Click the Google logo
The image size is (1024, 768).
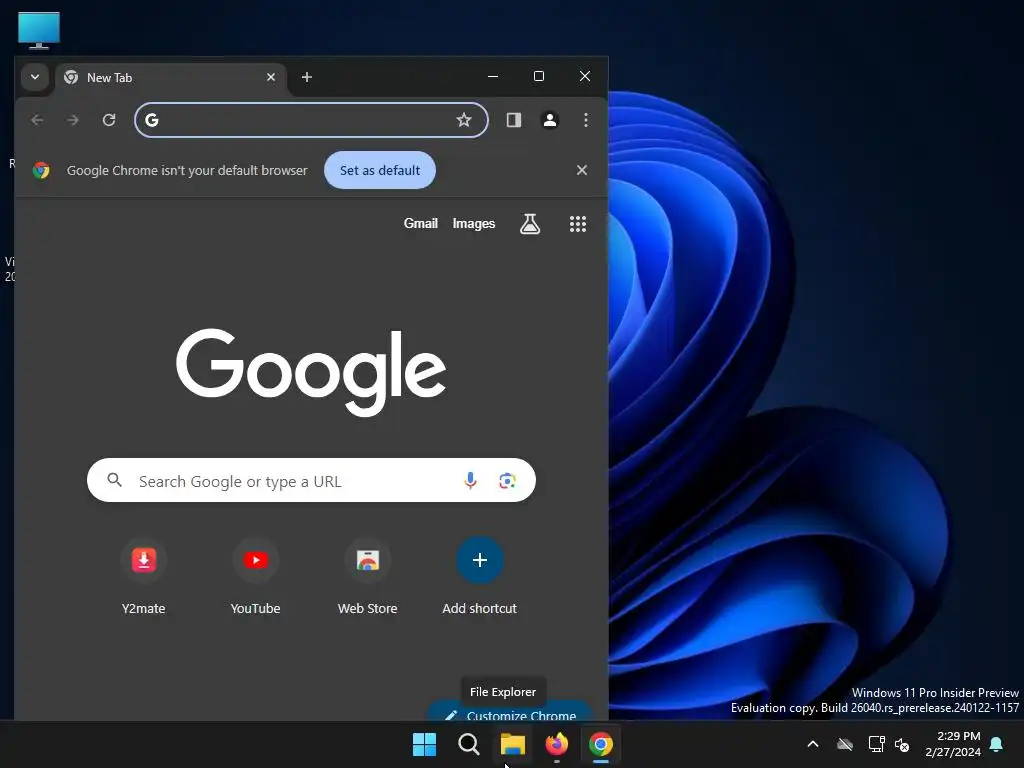click(311, 372)
